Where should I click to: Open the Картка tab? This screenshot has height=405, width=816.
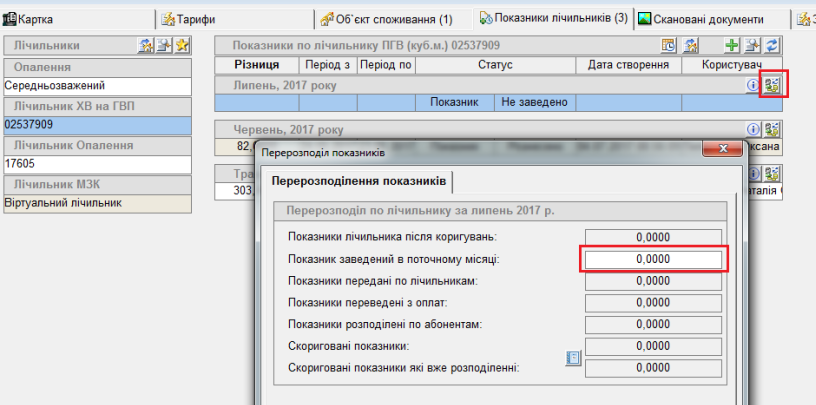[30, 19]
